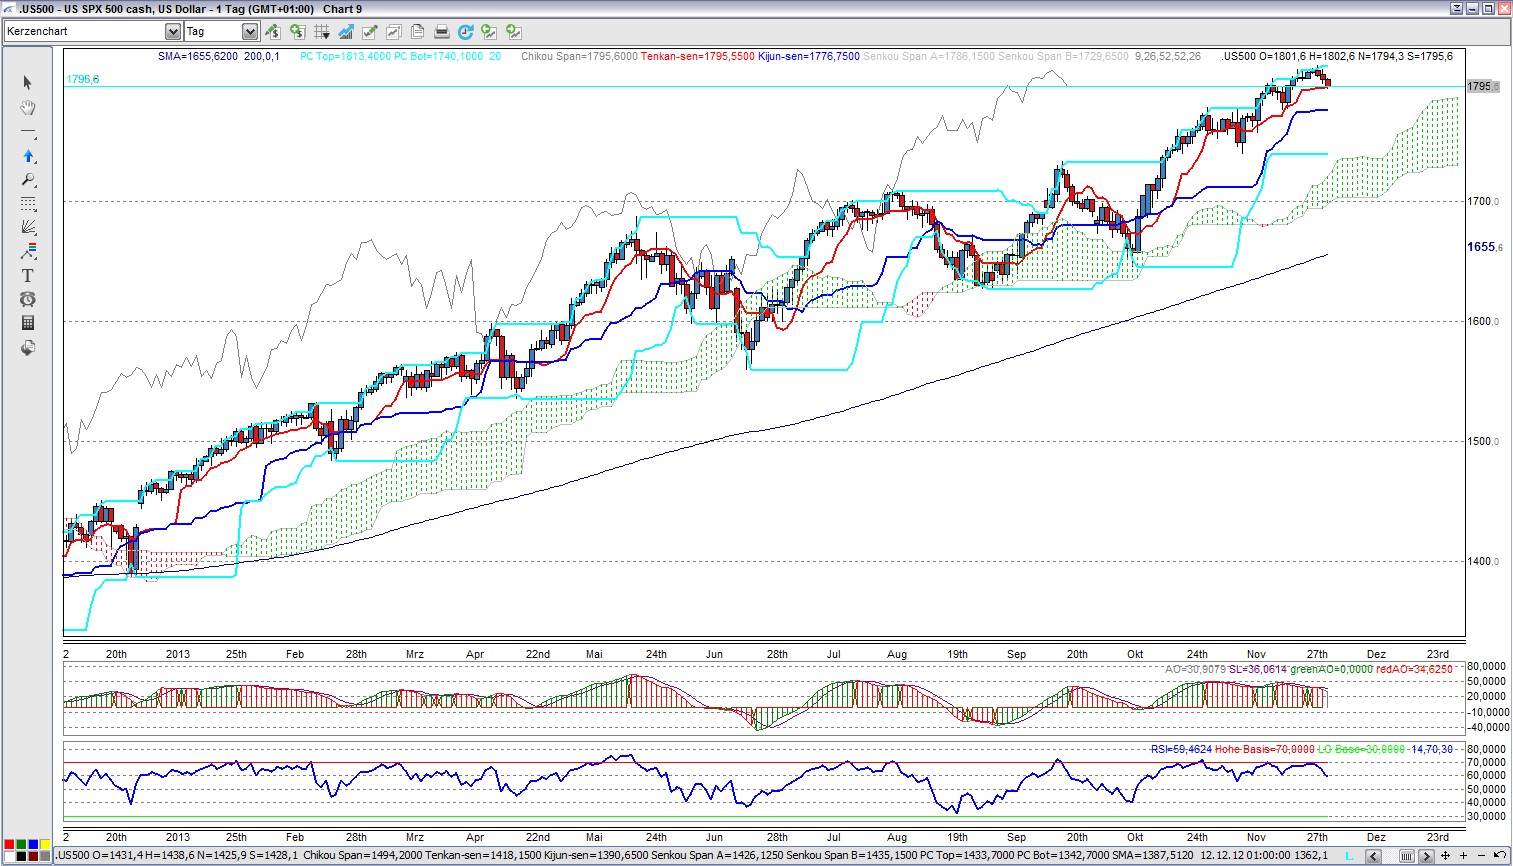Activate the hand pan tool
This screenshot has width=1513, height=866.
point(27,107)
